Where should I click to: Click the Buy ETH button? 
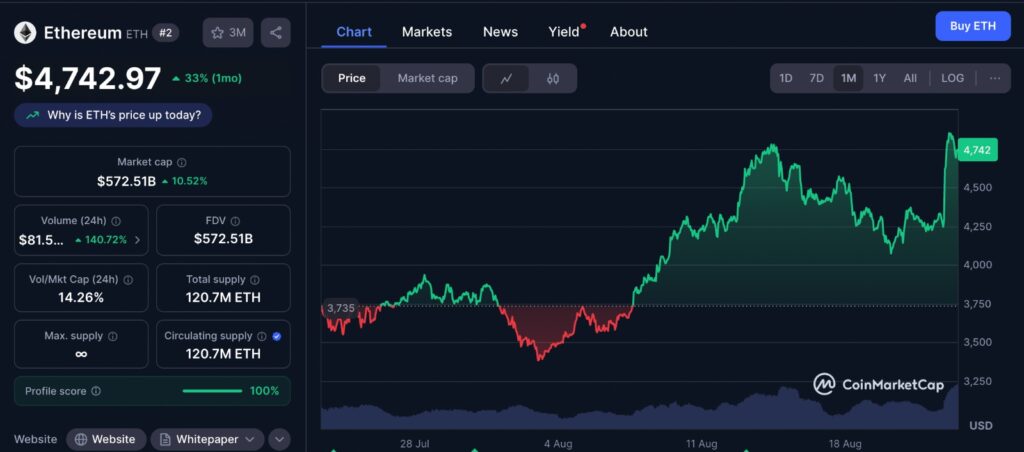972,27
